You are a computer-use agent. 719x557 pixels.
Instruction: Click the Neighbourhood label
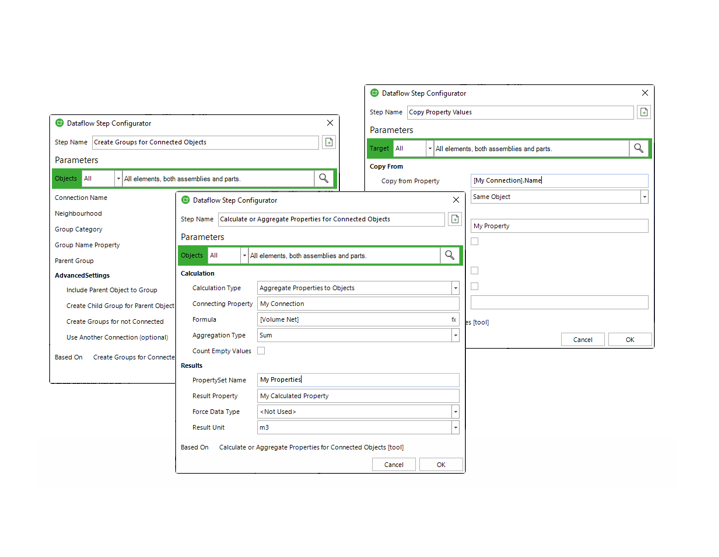[x=78, y=214]
